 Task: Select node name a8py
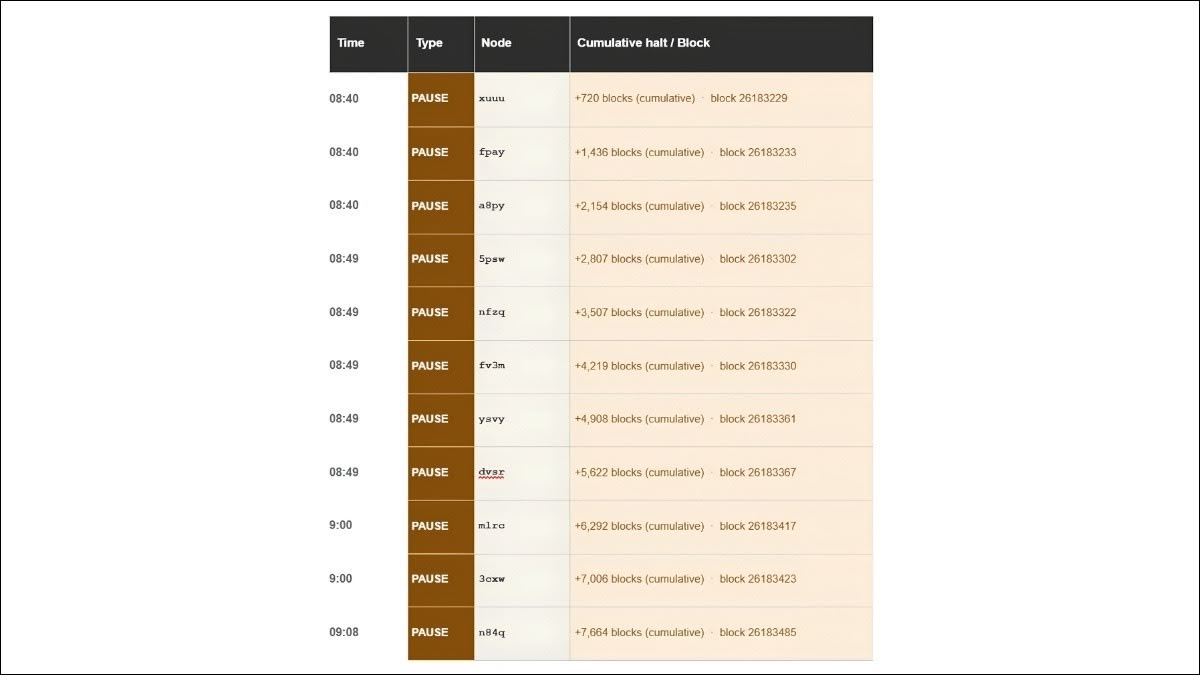coord(492,206)
